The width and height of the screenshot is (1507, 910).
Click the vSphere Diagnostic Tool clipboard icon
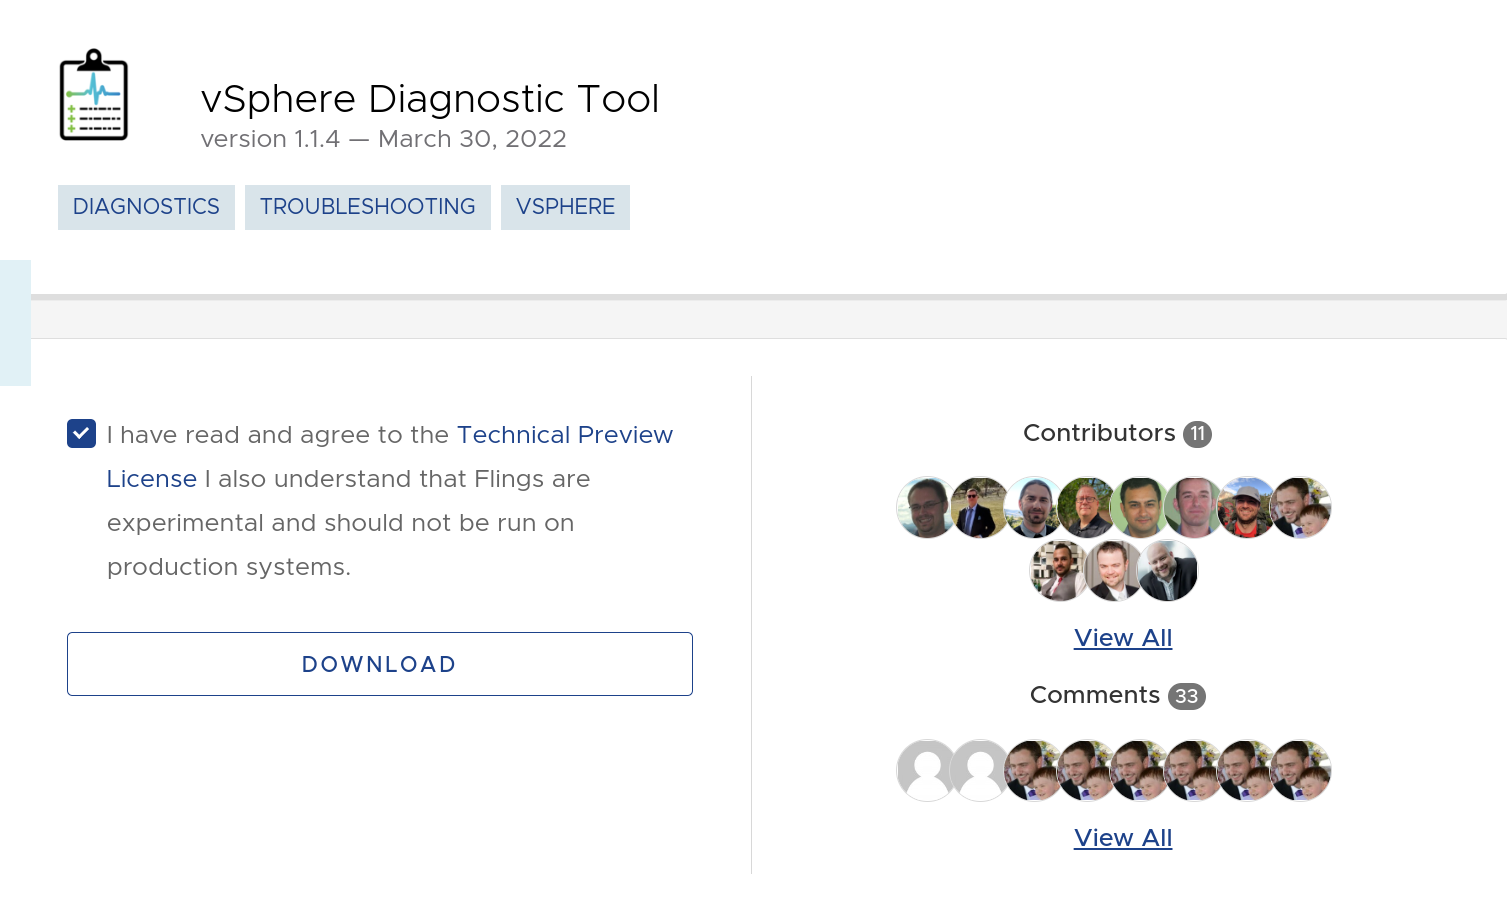(x=94, y=95)
